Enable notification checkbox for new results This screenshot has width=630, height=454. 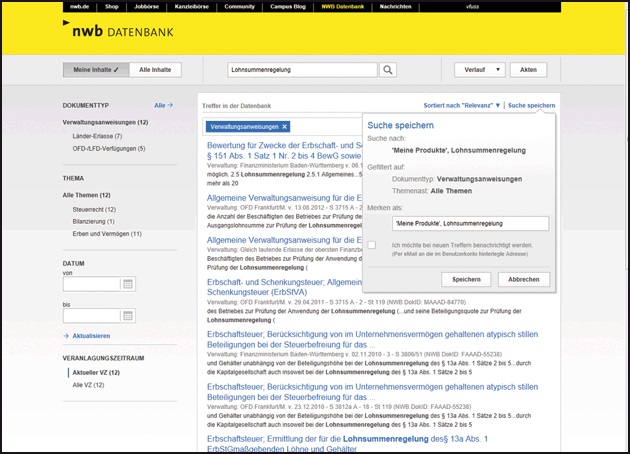pyautogui.click(x=372, y=245)
